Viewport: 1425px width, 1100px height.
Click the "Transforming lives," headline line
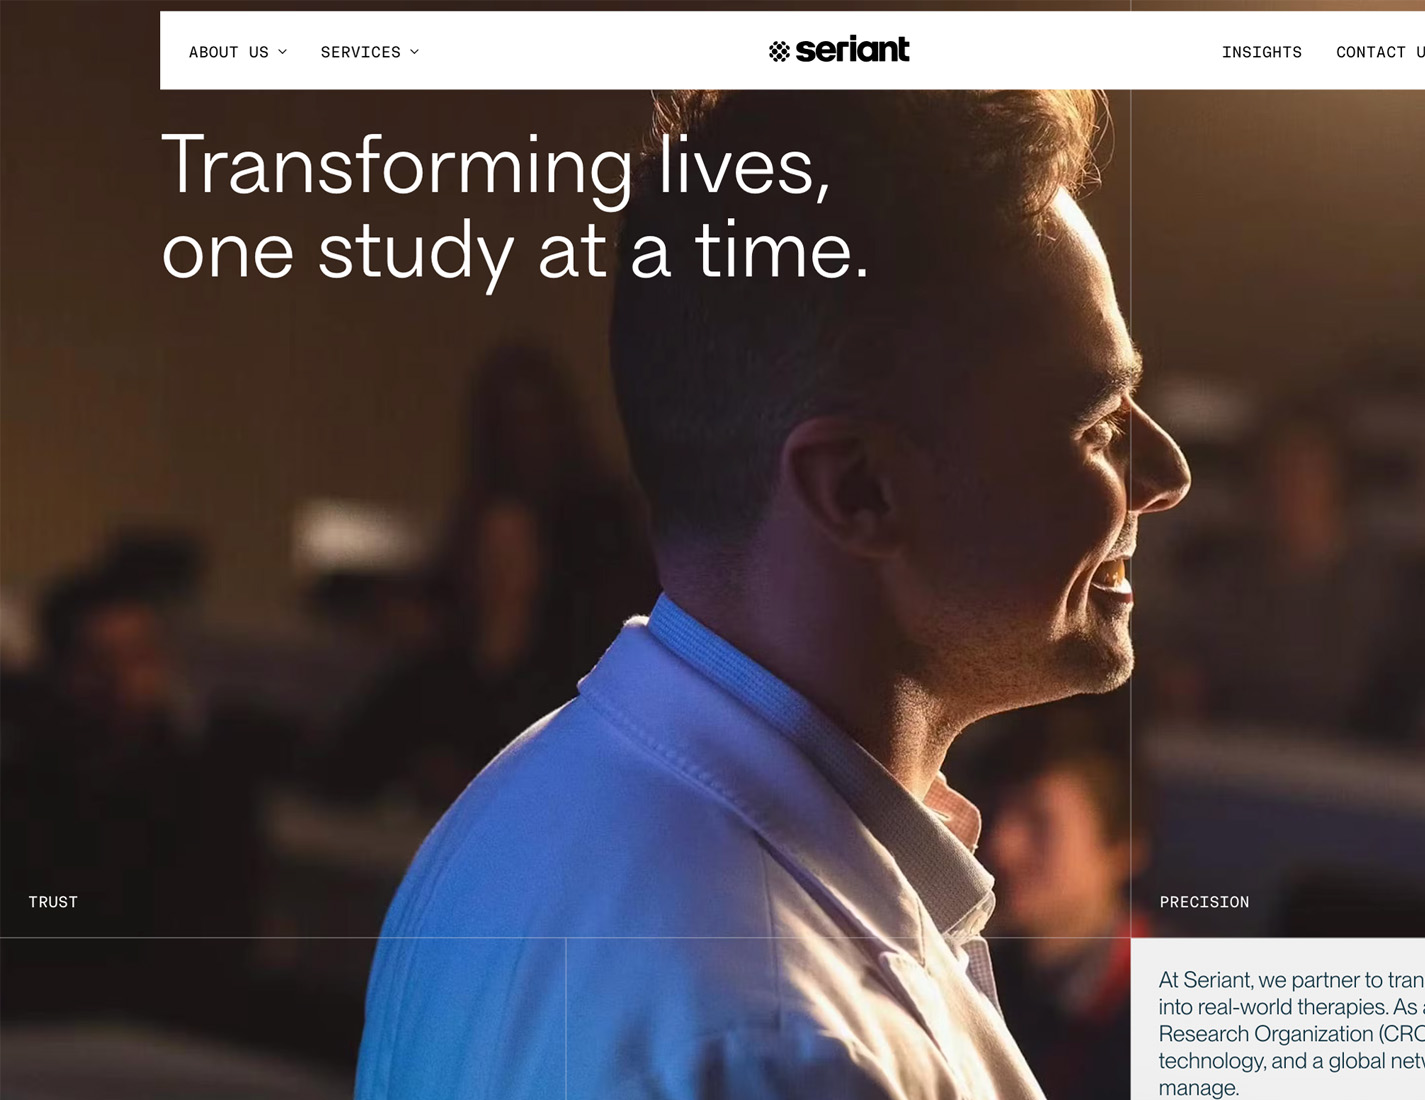496,166
